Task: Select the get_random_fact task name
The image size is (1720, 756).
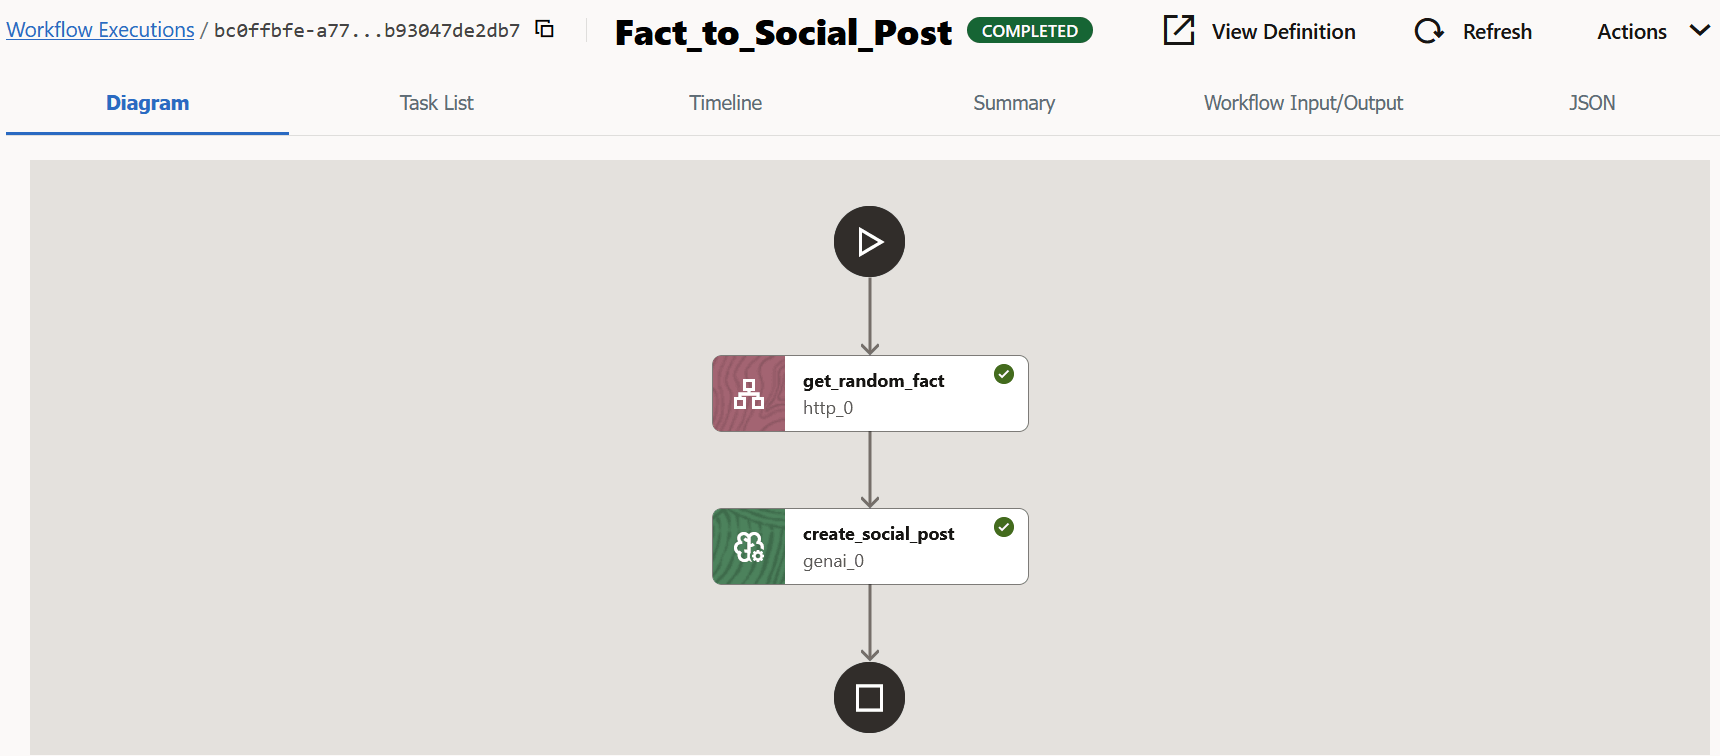Action: [x=873, y=381]
